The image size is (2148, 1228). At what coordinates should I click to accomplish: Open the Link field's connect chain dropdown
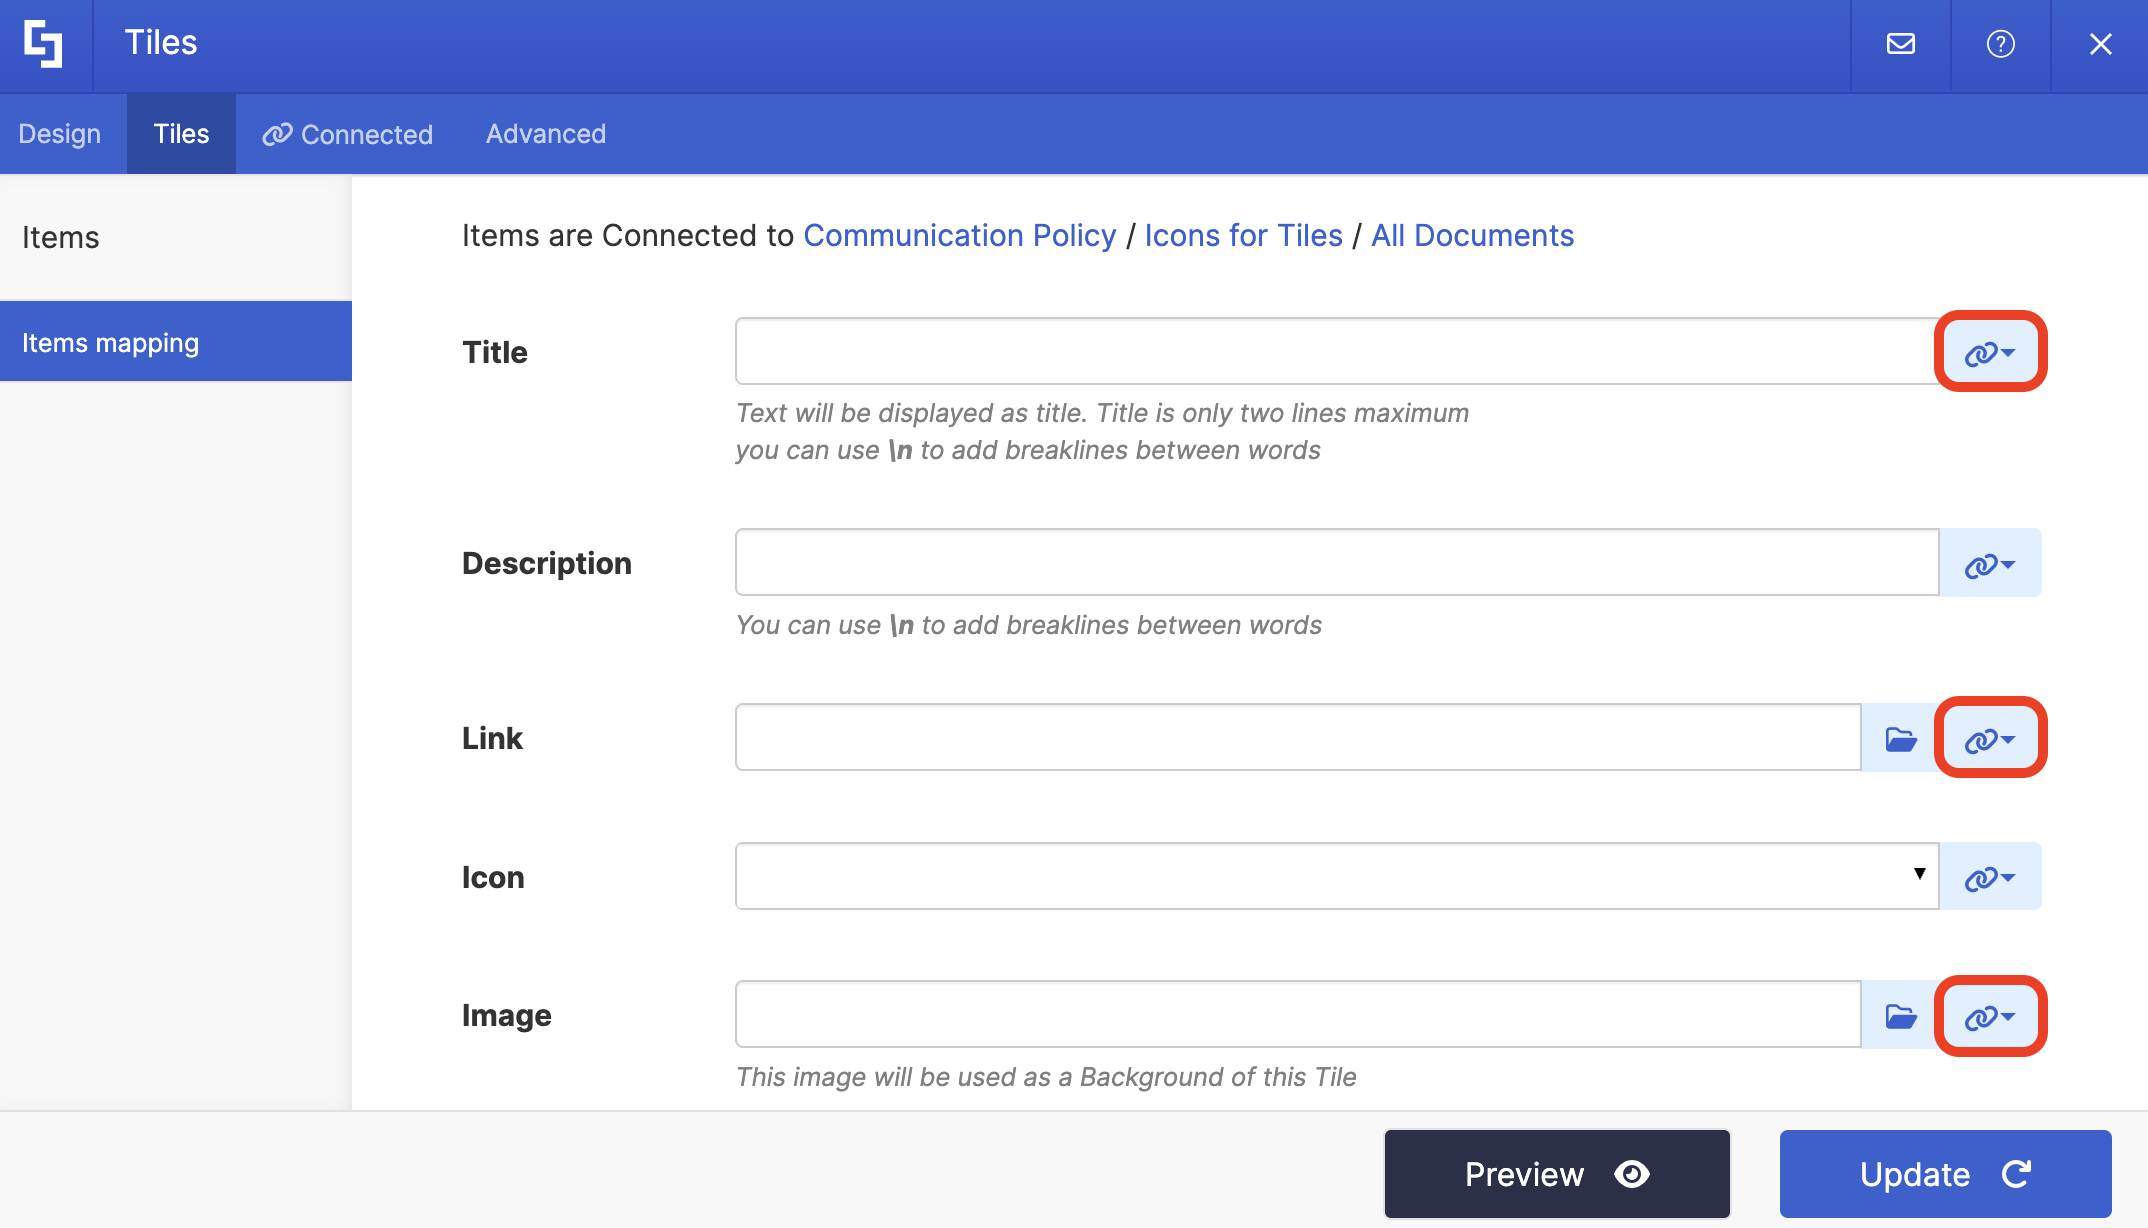click(1990, 739)
